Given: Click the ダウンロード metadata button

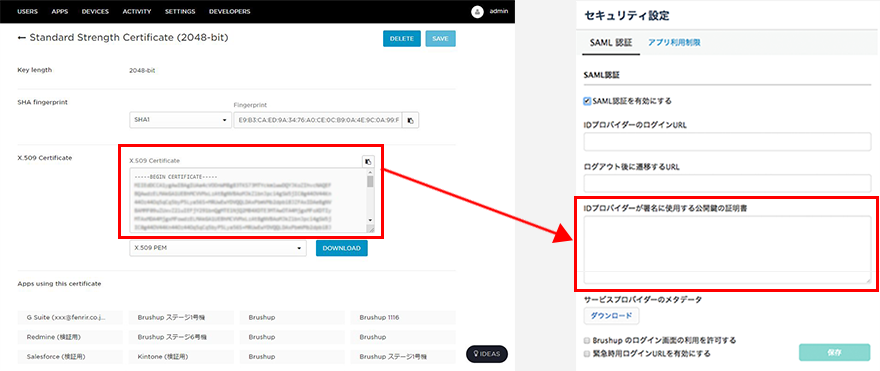Looking at the screenshot, I should click(x=611, y=315).
